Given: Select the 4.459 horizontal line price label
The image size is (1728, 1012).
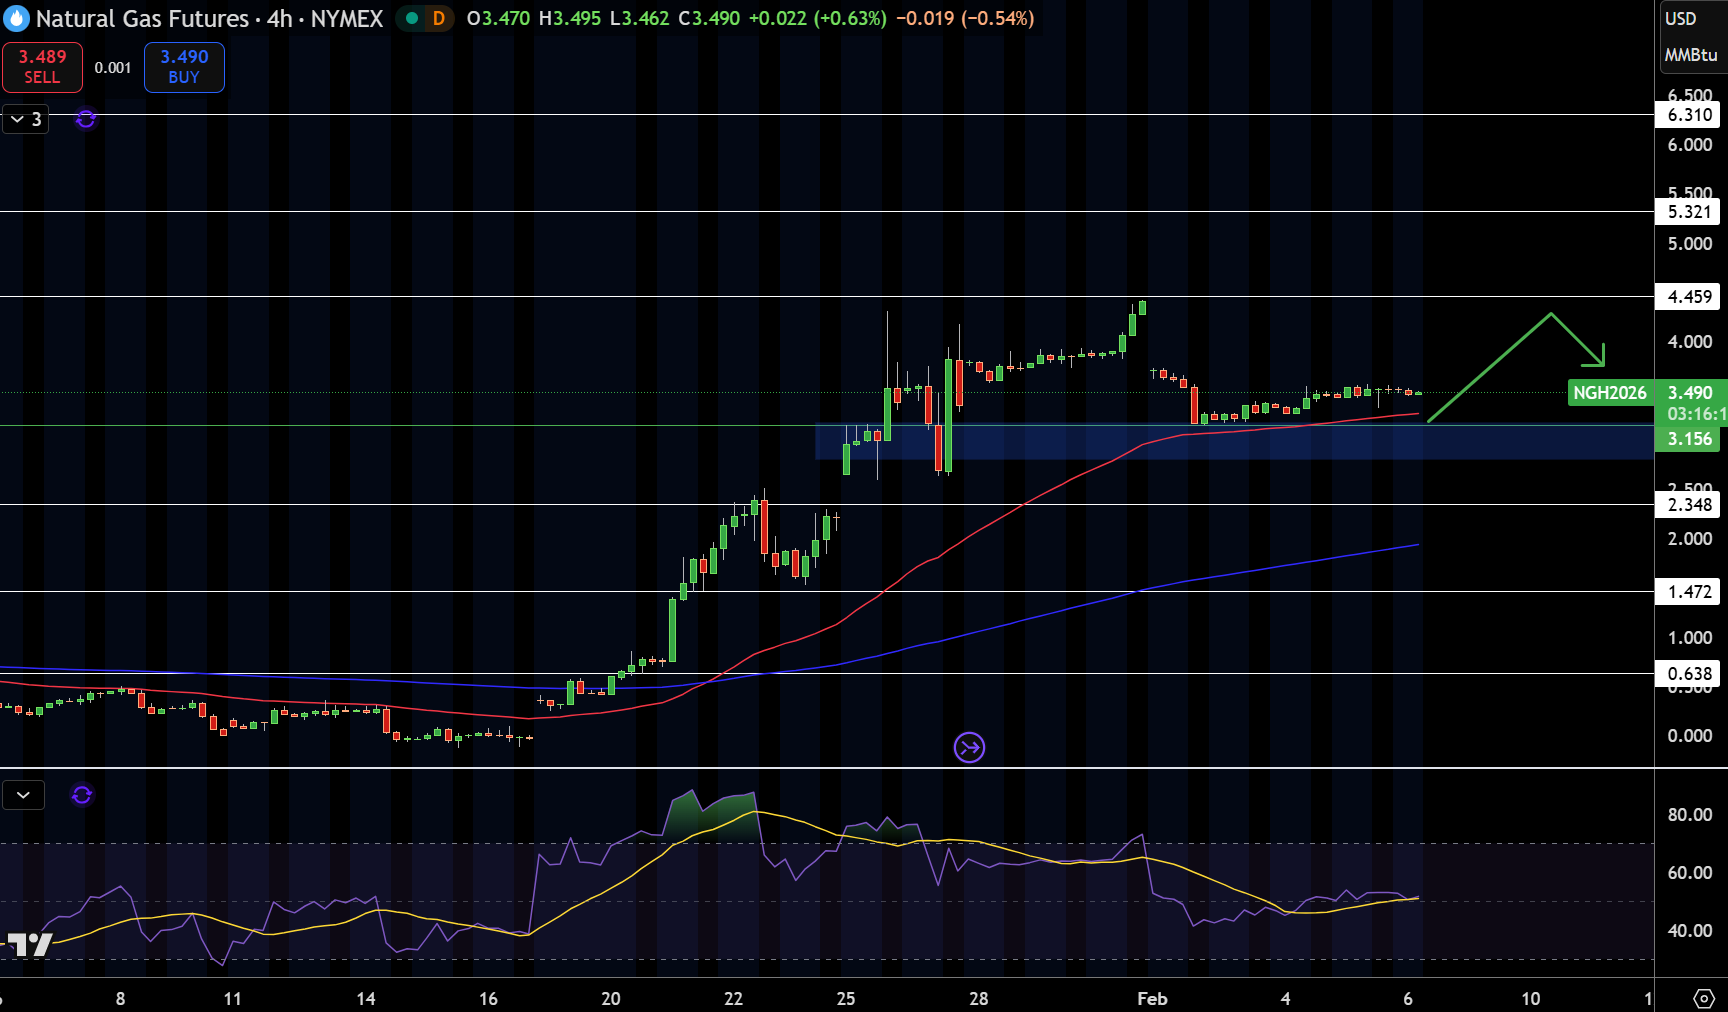Looking at the screenshot, I should (1690, 296).
